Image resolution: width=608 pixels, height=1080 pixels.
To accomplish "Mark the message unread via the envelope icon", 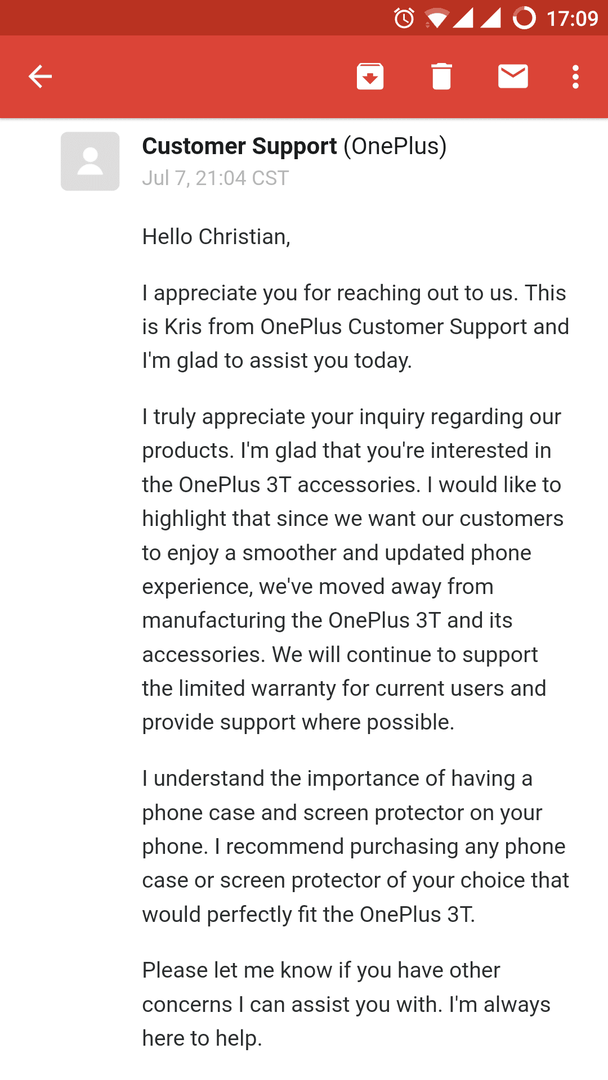I will point(513,76).
